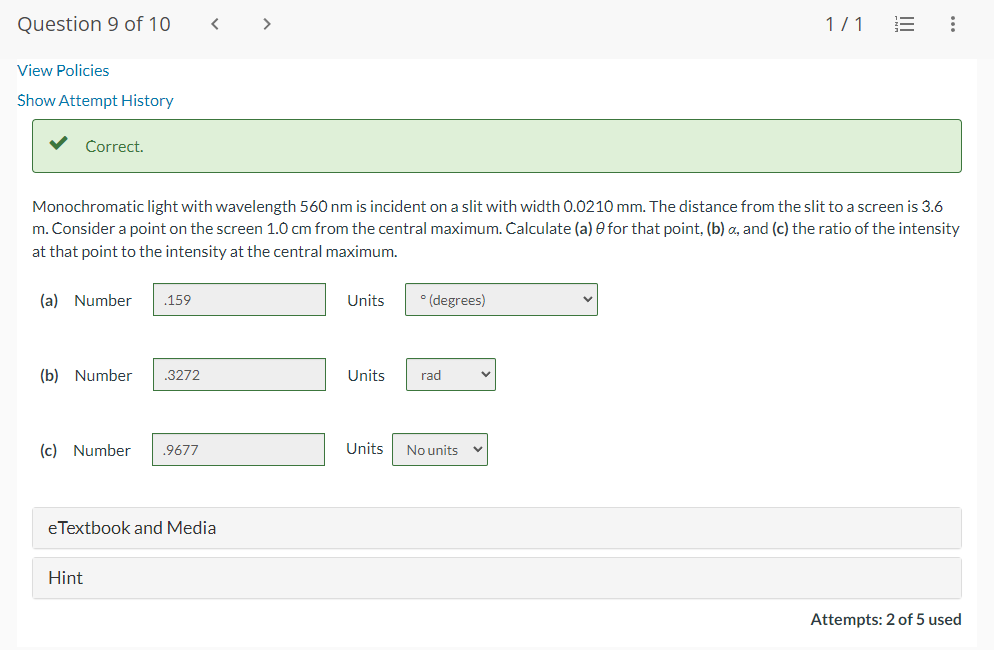The height and width of the screenshot is (650, 994).
Task: Go to the next question arrow
Action: coord(266,23)
